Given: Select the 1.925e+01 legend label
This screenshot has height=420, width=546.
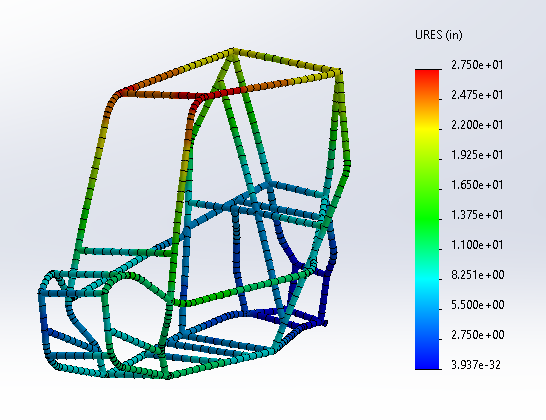Looking at the screenshot, I should click(477, 155).
